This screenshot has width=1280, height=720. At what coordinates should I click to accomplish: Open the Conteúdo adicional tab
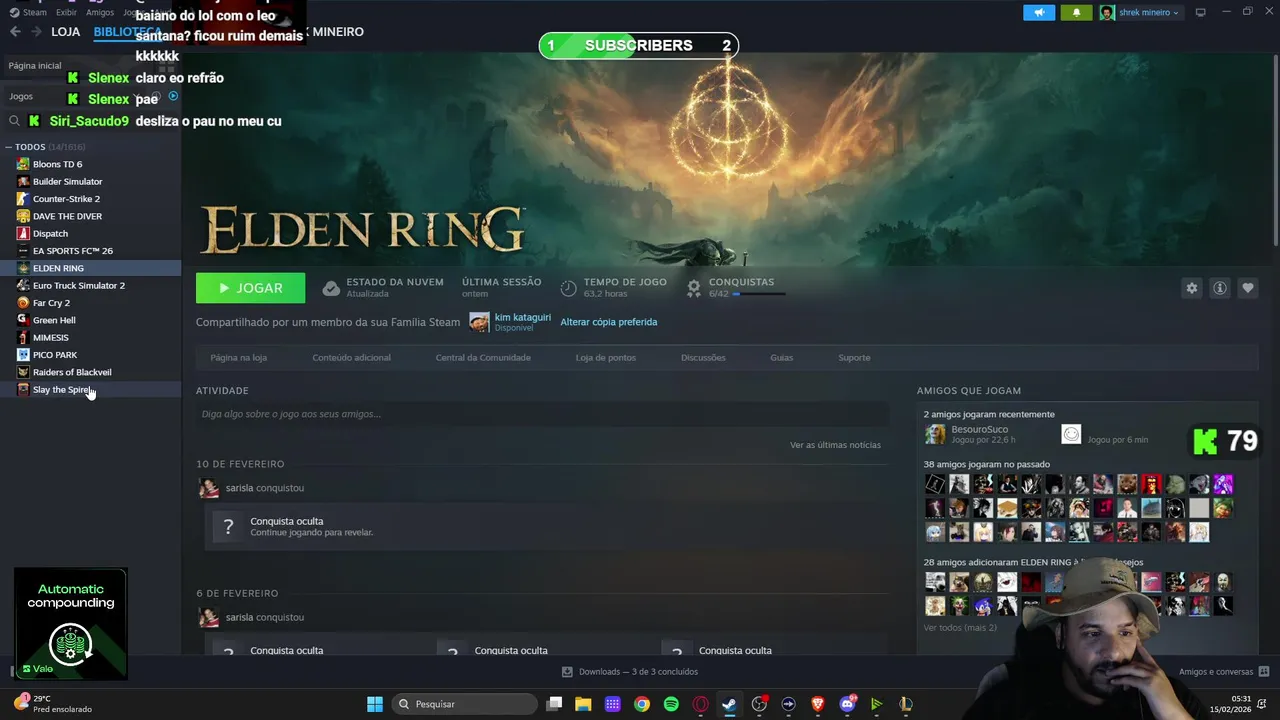(351, 357)
